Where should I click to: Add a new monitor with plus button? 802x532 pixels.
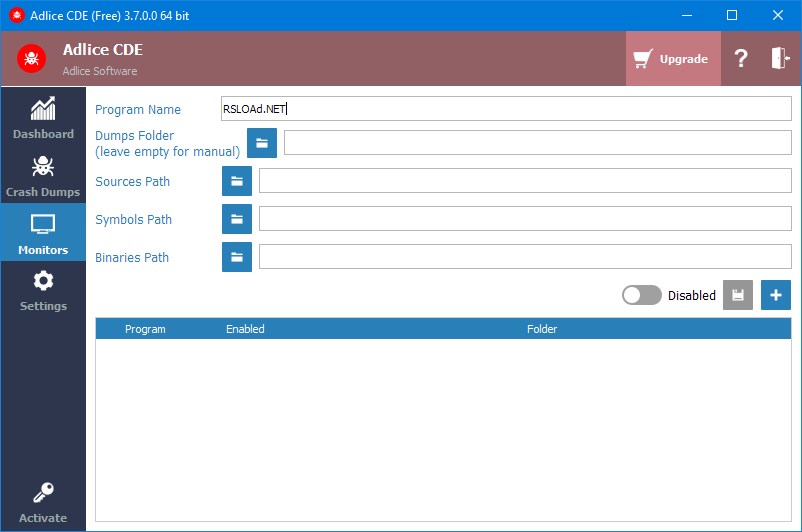[776, 295]
